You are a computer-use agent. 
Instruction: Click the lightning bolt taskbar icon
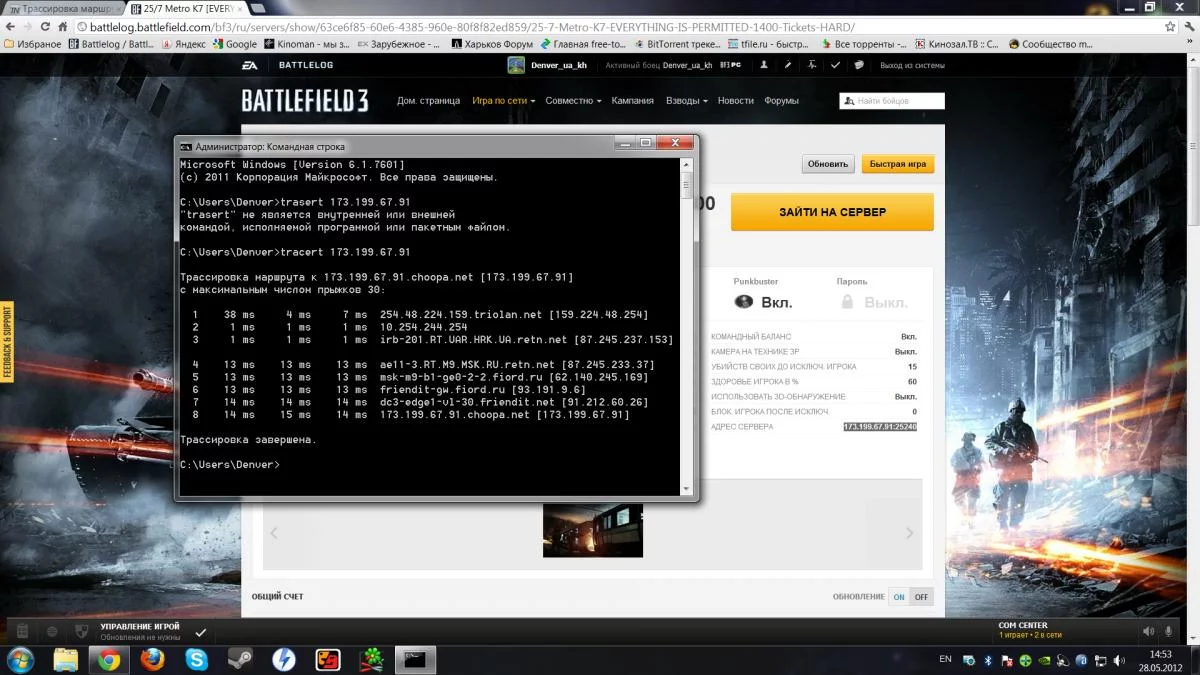tap(284, 659)
